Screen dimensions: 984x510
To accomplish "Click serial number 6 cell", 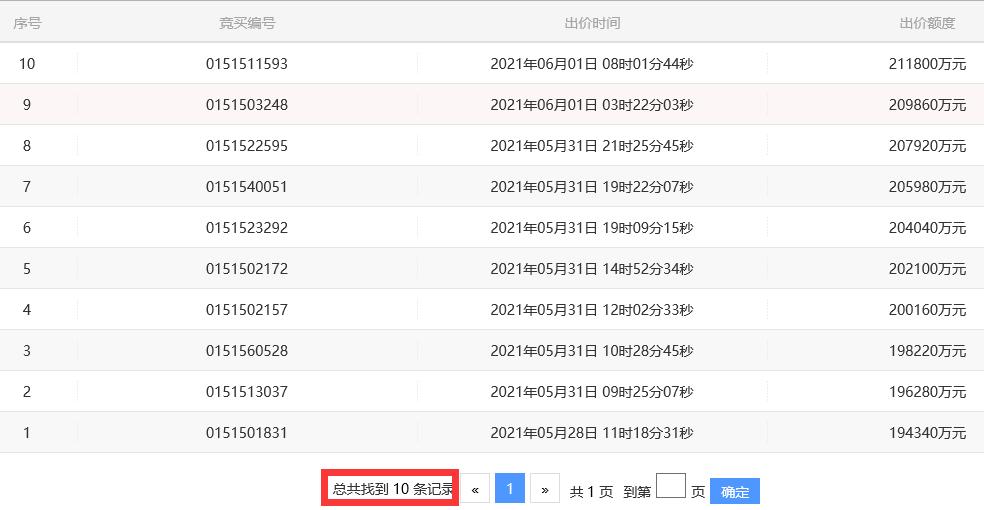I will pyautogui.click(x=27, y=228).
